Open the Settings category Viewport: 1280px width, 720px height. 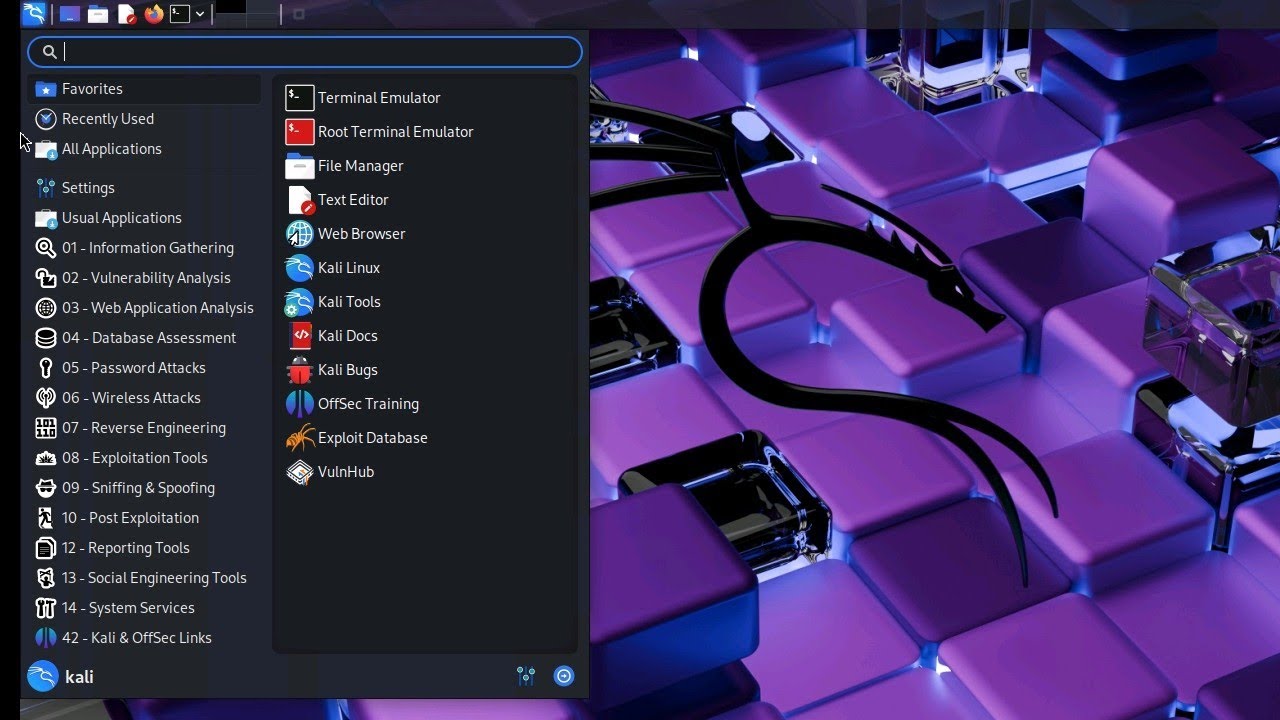[x=144, y=188]
